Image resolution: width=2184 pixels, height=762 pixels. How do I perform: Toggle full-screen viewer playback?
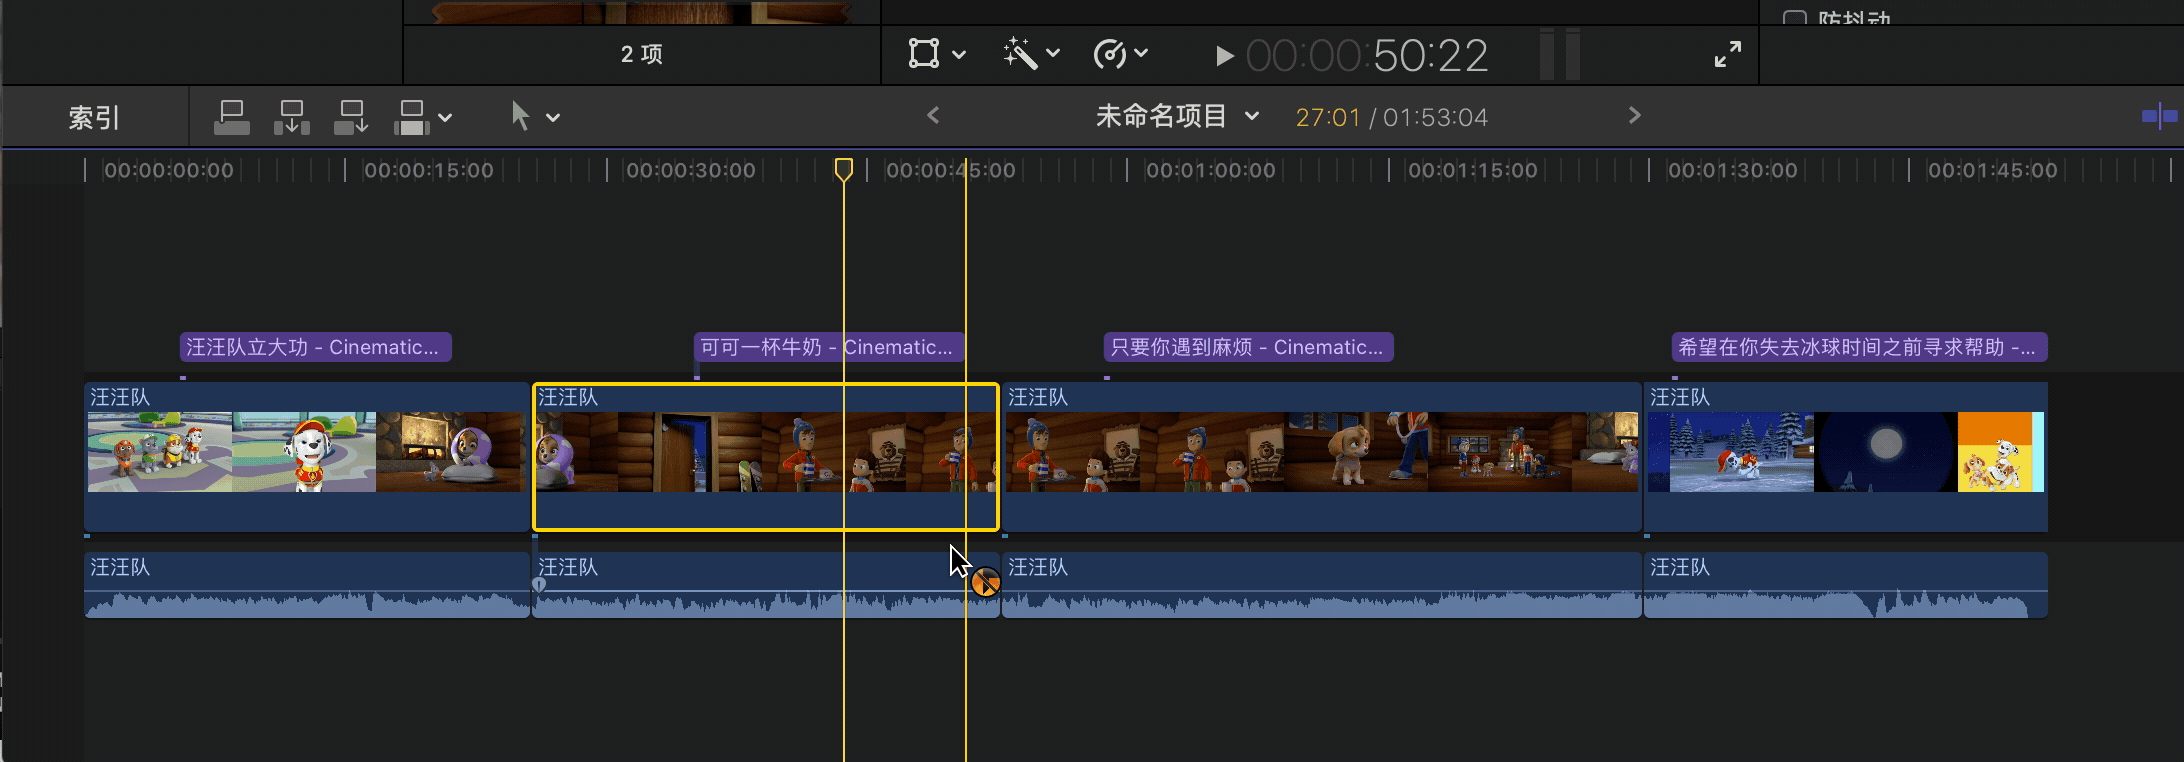[1728, 54]
